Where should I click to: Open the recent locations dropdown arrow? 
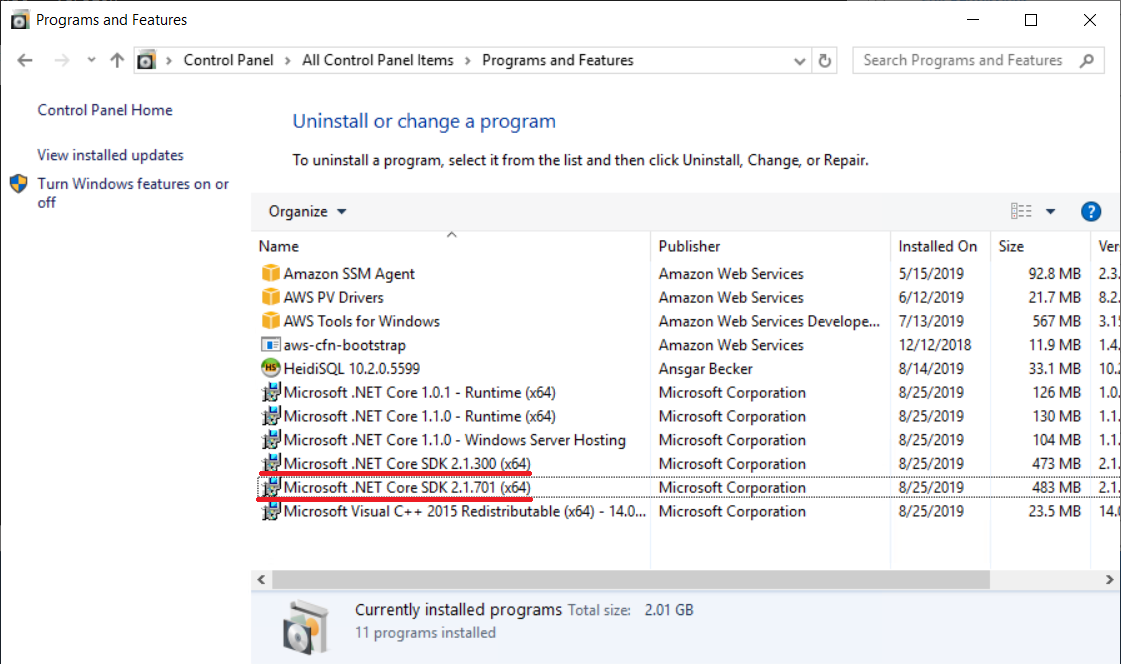(x=91, y=61)
